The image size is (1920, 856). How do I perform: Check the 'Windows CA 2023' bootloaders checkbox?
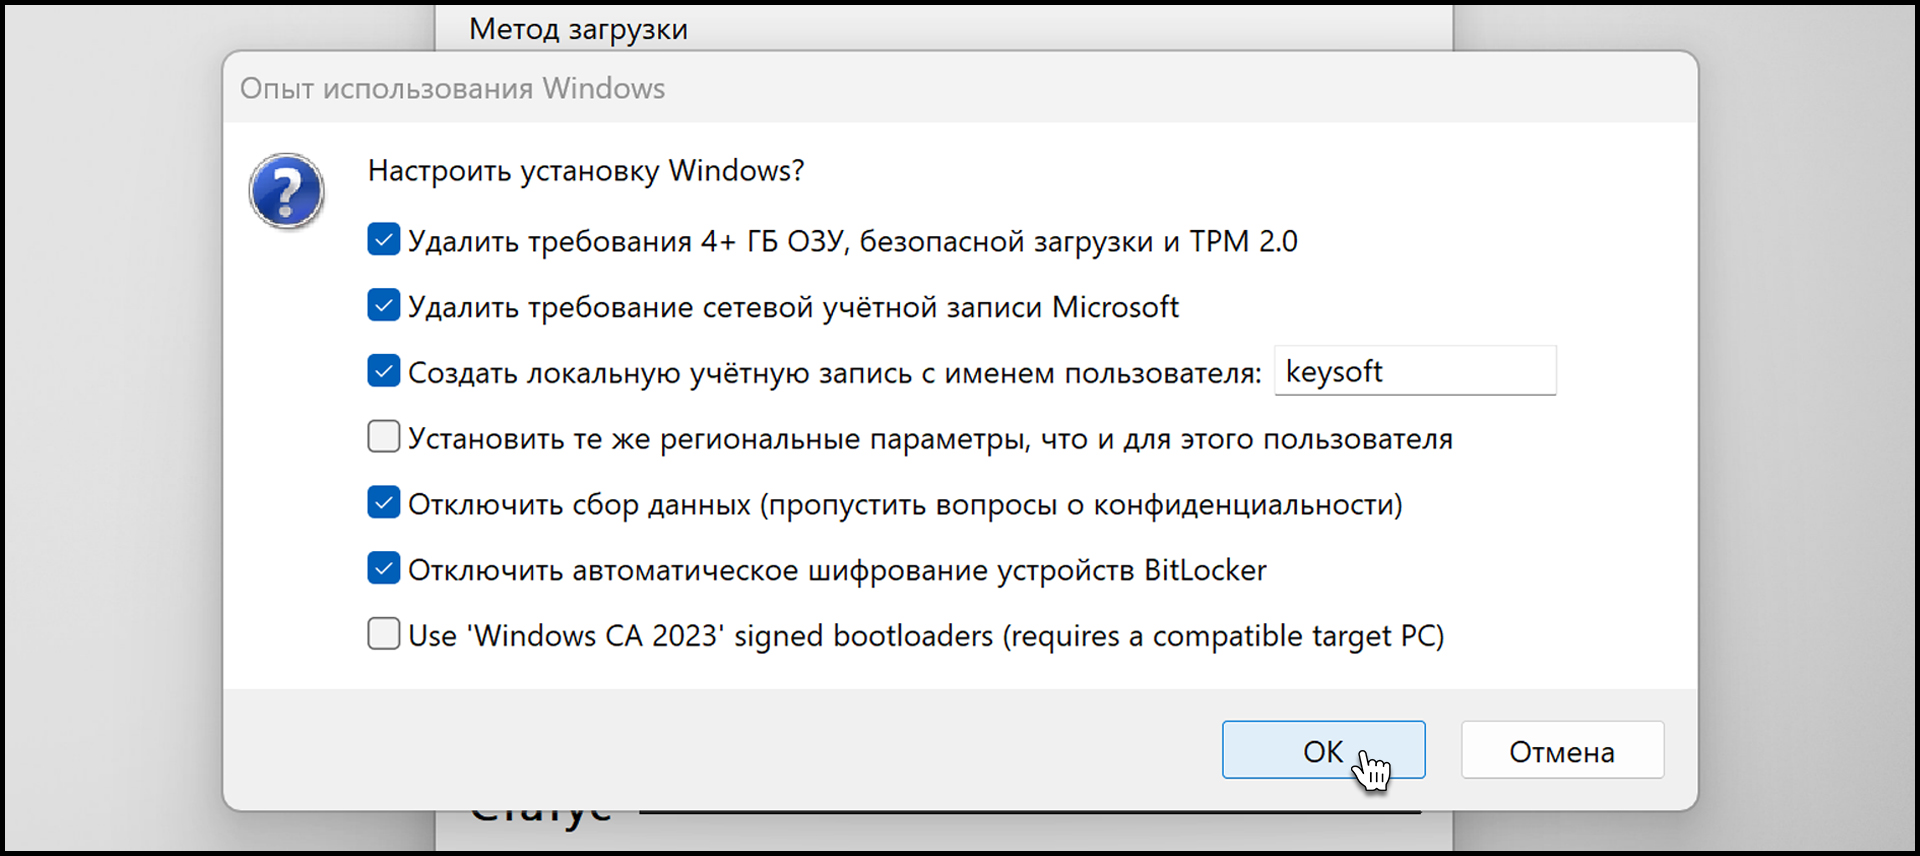(384, 634)
